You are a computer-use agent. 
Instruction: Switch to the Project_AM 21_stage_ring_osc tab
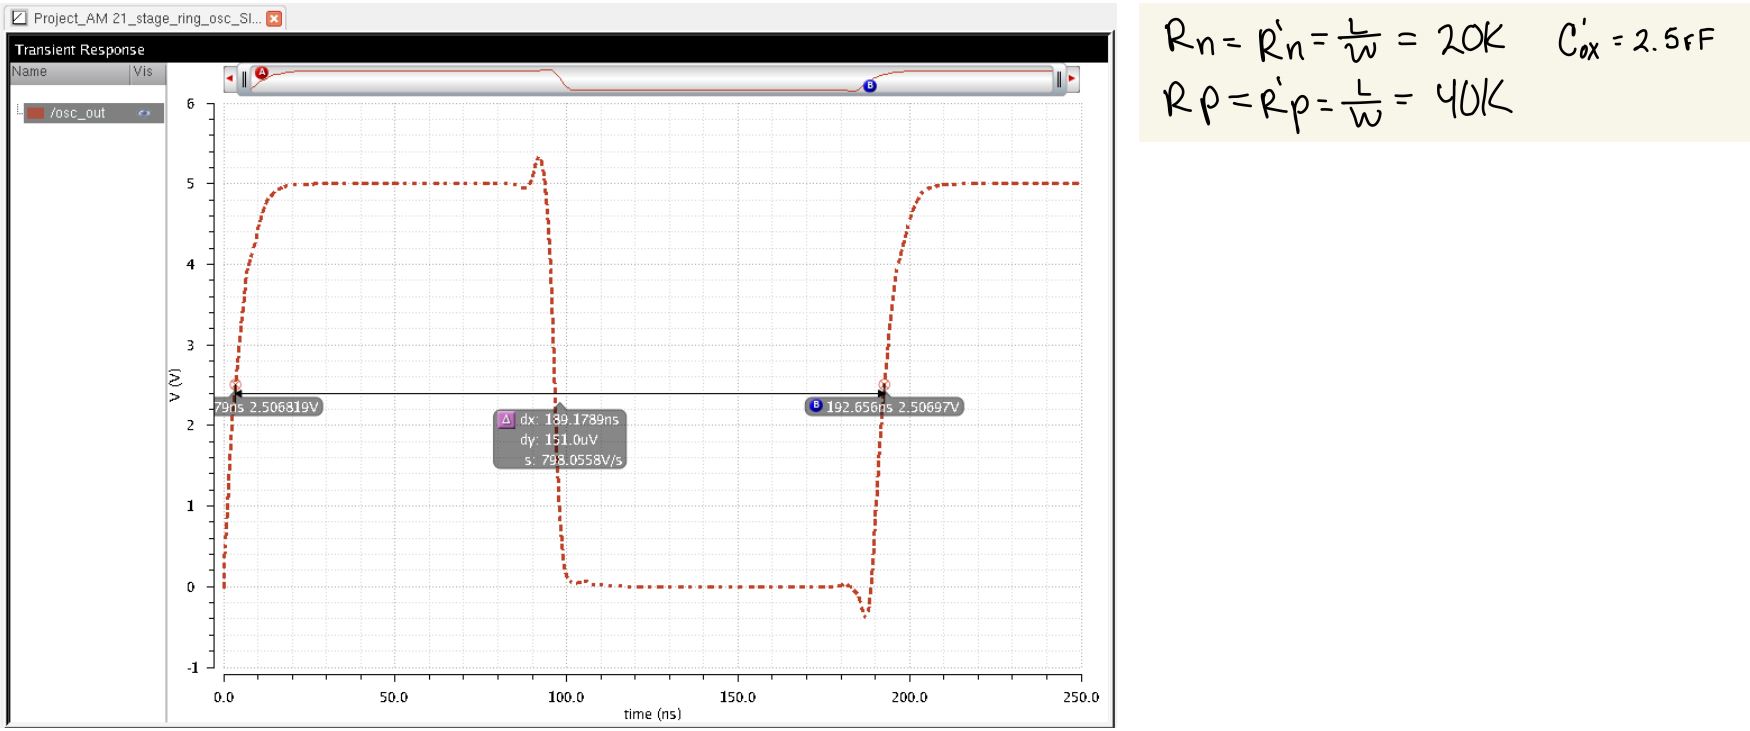146,18
